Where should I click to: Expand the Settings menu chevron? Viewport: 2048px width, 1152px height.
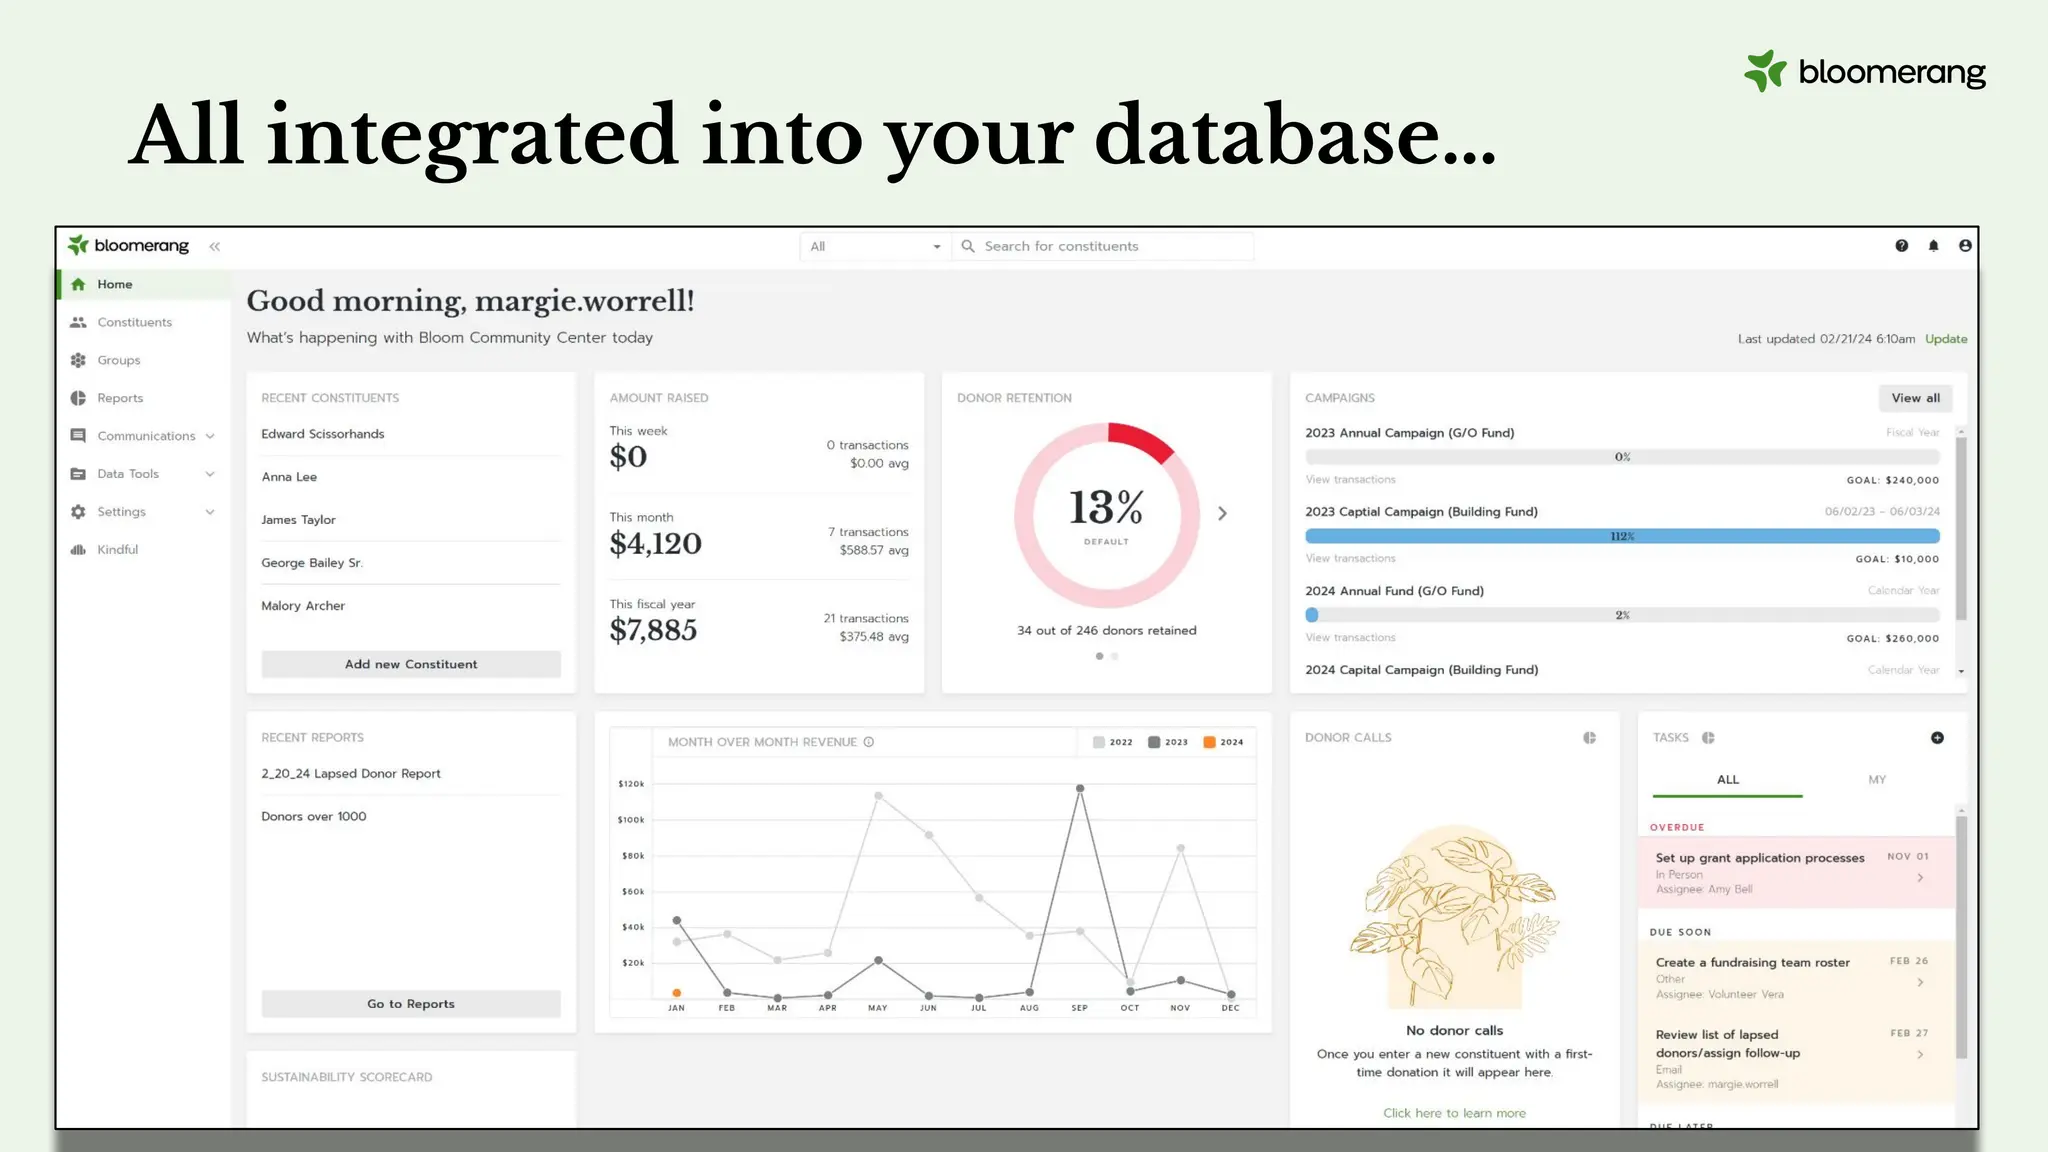coord(210,512)
